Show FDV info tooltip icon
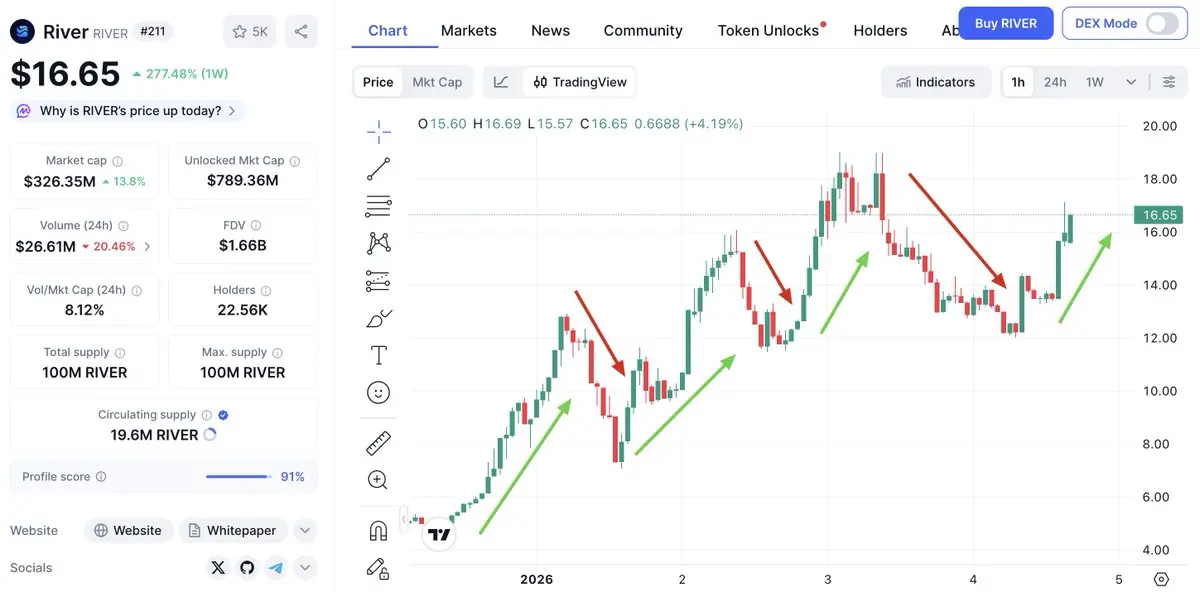This screenshot has width=1200, height=592. [x=256, y=226]
